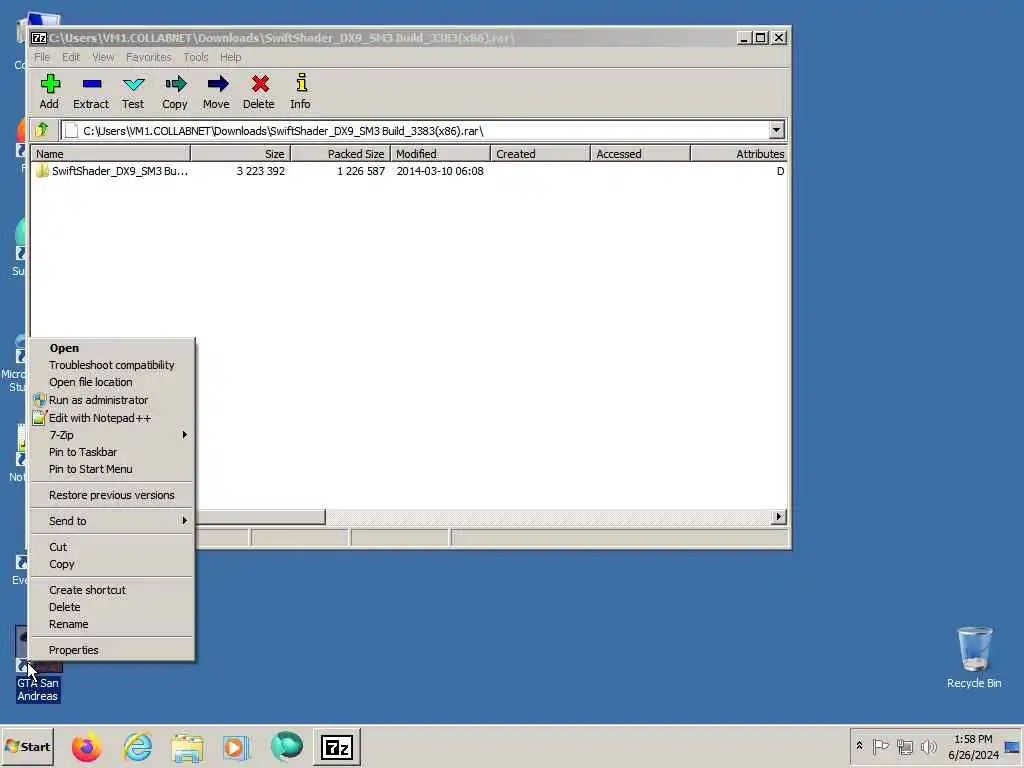The height and width of the screenshot is (768, 1024).
Task: Click the packed size value 1 226 587
Action: [360, 171]
